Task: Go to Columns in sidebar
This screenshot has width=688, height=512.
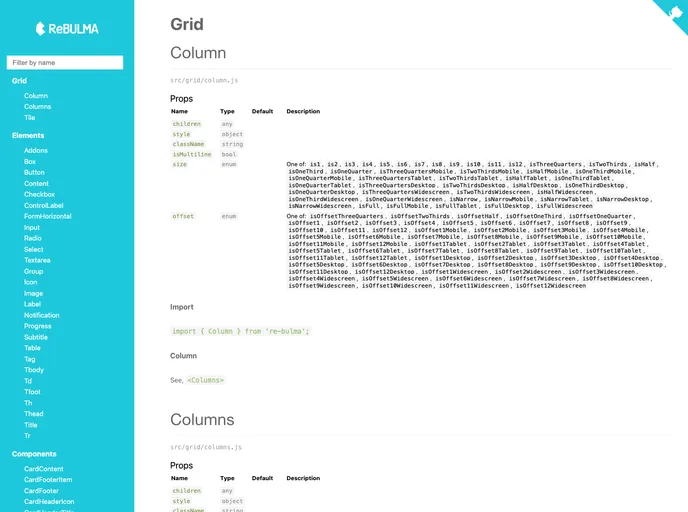Action: (38, 106)
